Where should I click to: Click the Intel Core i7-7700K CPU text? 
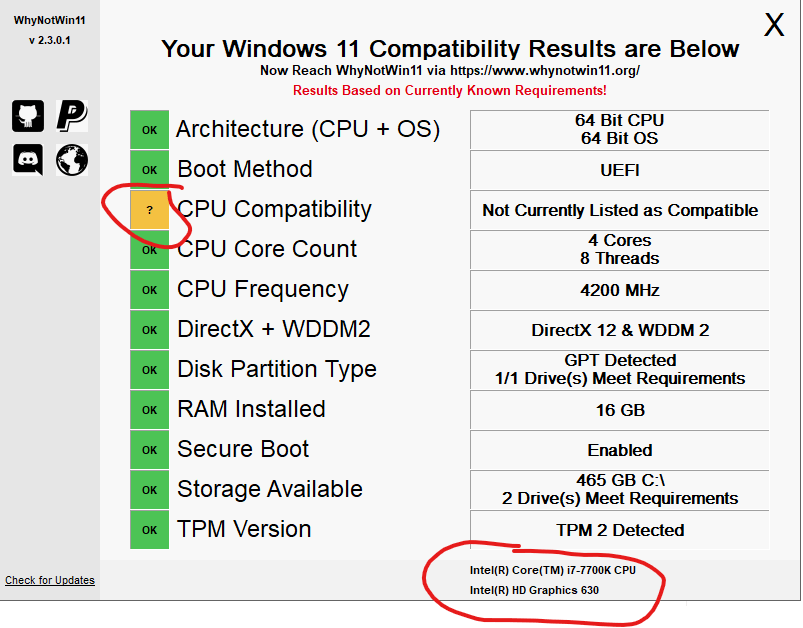pos(553,570)
